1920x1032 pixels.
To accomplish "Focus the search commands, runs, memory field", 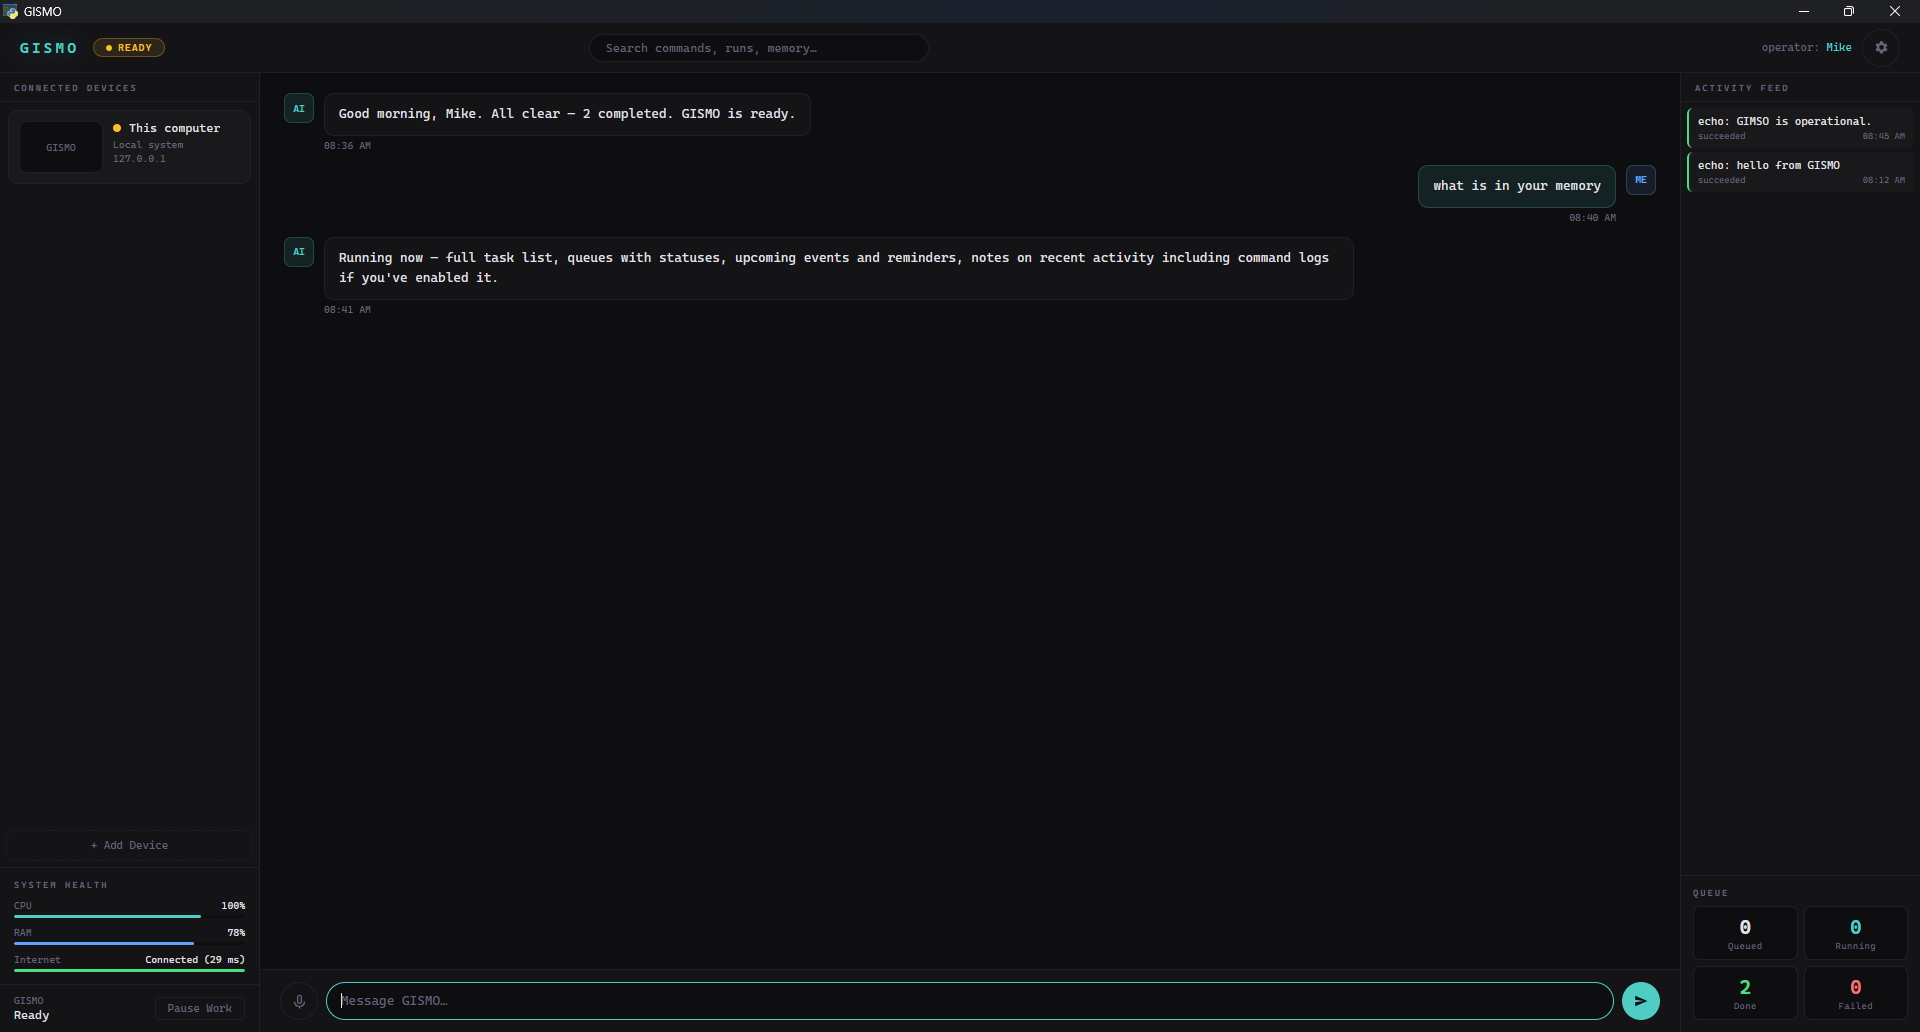I will tap(759, 48).
